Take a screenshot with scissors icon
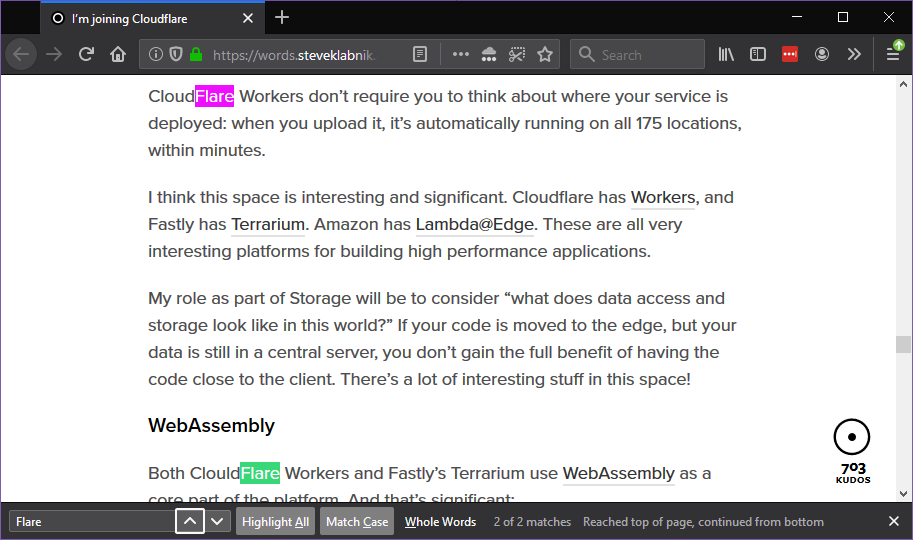 click(x=516, y=55)
